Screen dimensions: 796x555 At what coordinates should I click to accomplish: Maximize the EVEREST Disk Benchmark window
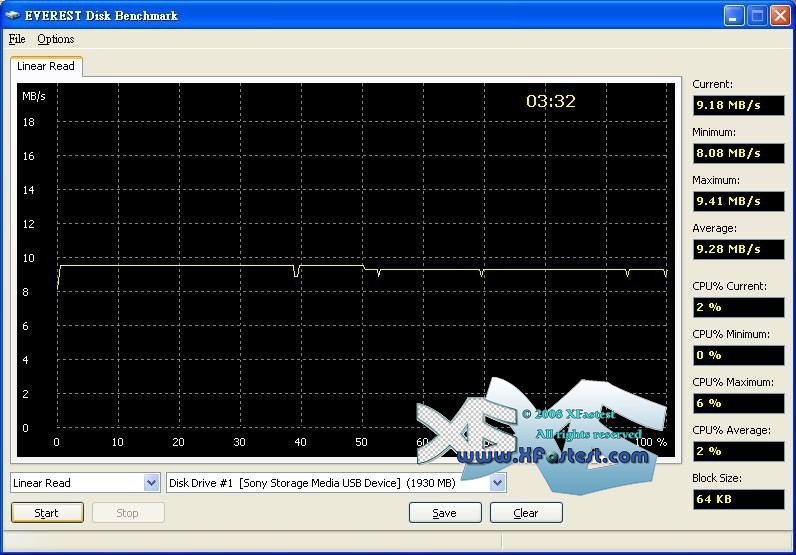pyautogui.click(x=757, y=15)
